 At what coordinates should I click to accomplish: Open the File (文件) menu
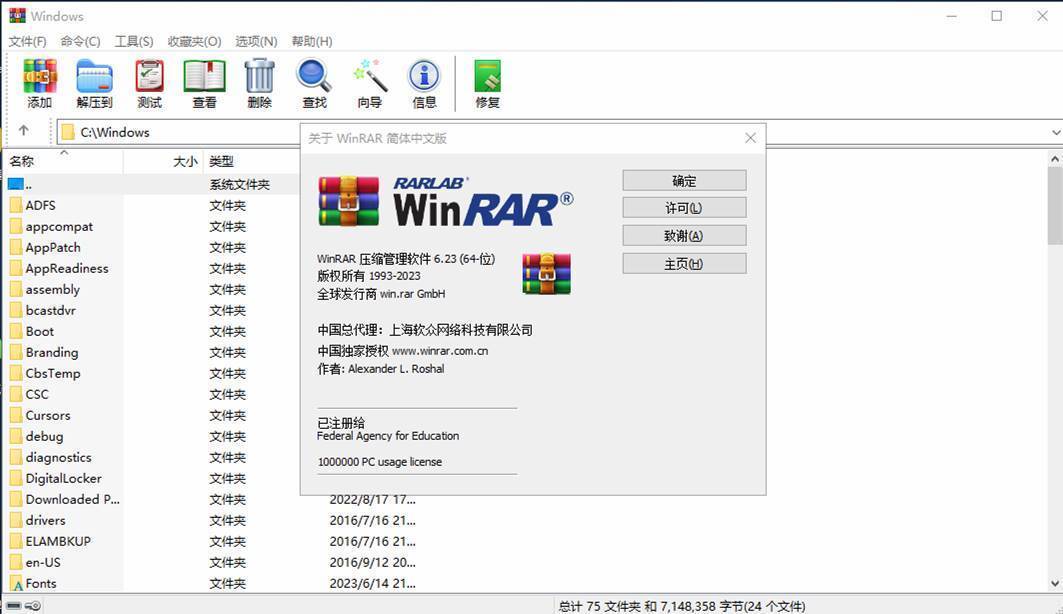tap(27, 41)
